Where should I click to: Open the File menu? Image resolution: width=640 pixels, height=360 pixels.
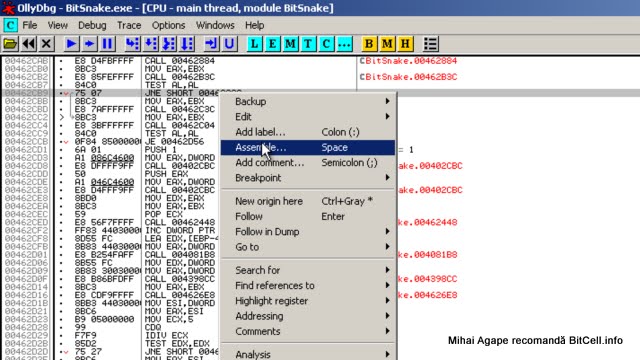(29, 25)
